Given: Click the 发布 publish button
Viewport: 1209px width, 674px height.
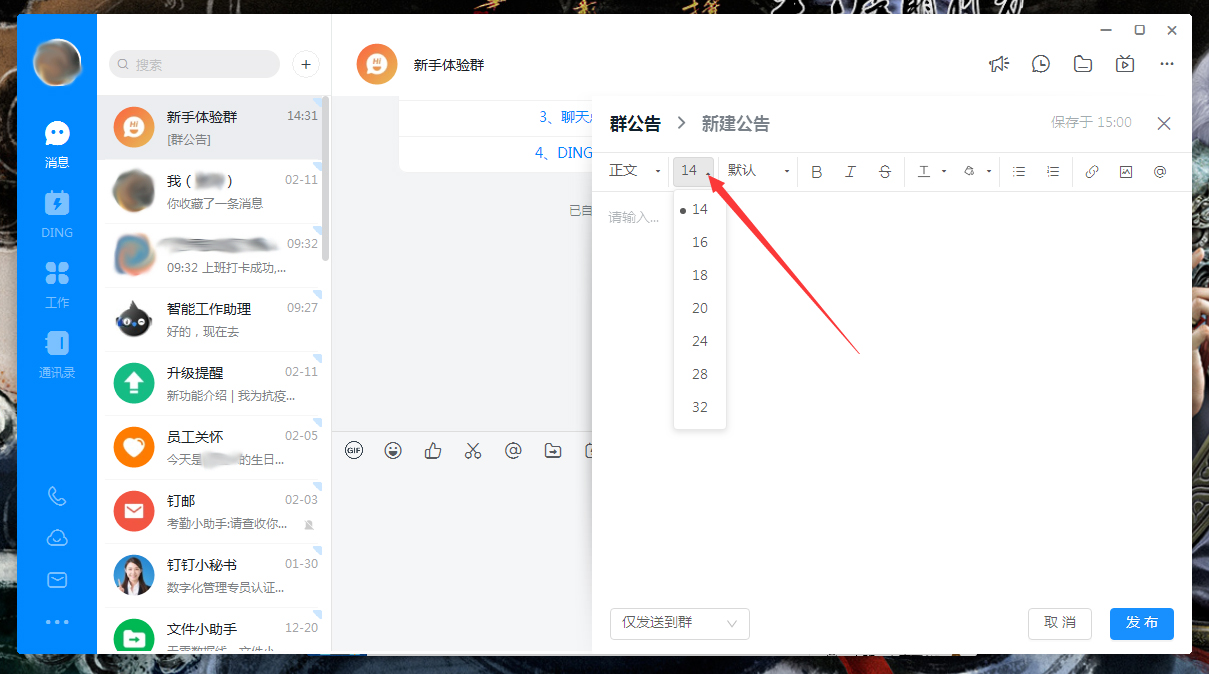Looking at the screenshot, I should (1141, 623).
